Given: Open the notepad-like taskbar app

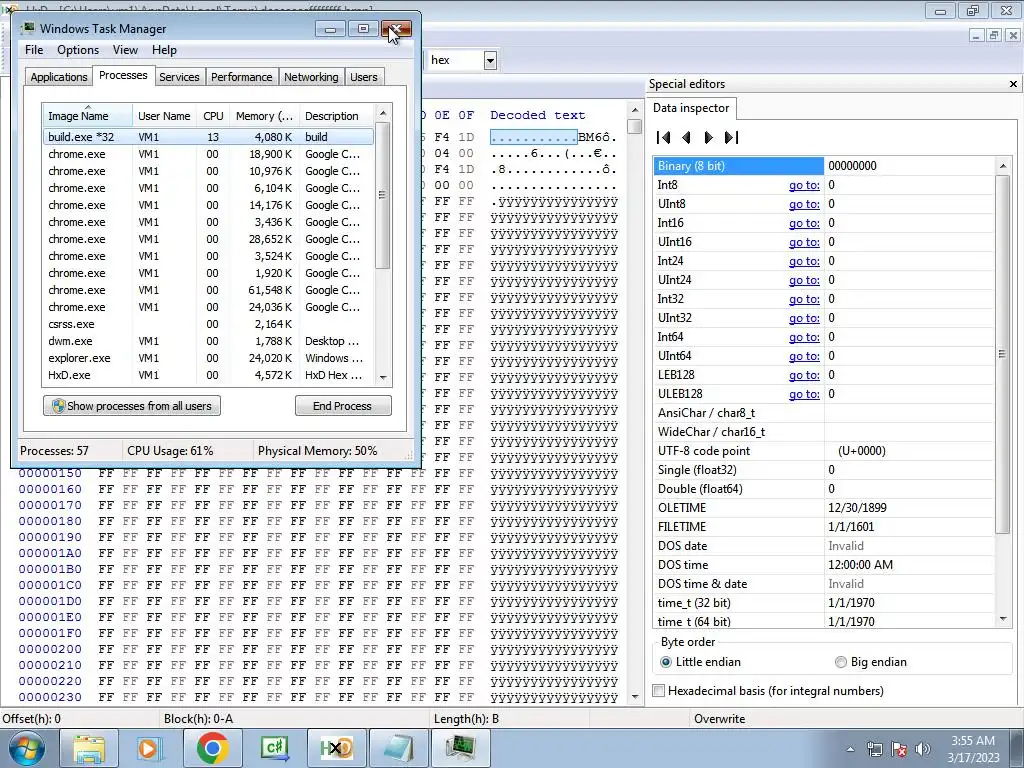Looking at the screenshot, I should click(x=398, y=748).
